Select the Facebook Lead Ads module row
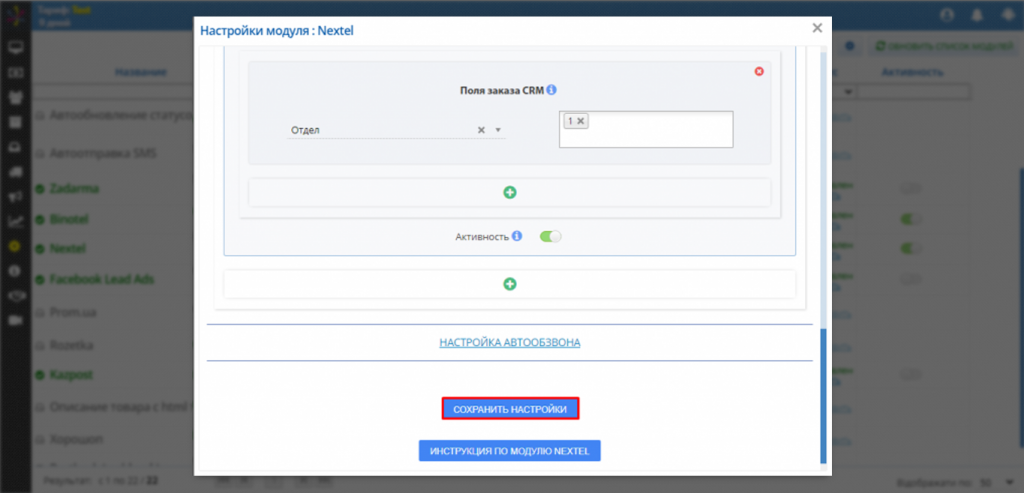The width and height of the screenshot is (1024, 493). [x=102, y=279]
